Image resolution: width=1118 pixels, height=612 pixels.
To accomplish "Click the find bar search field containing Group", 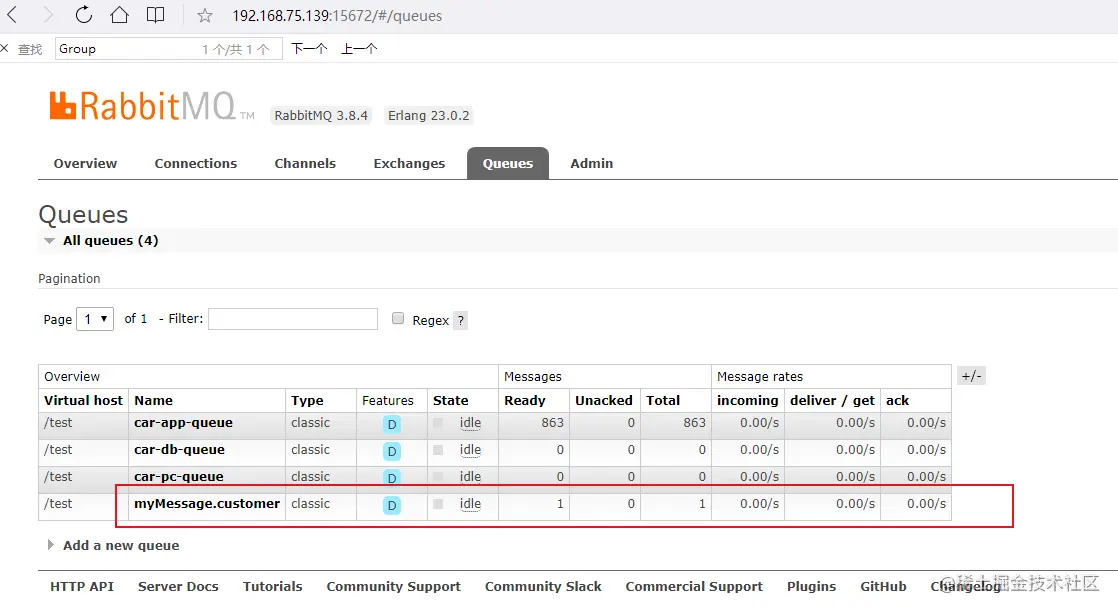I will coord(168,49).
